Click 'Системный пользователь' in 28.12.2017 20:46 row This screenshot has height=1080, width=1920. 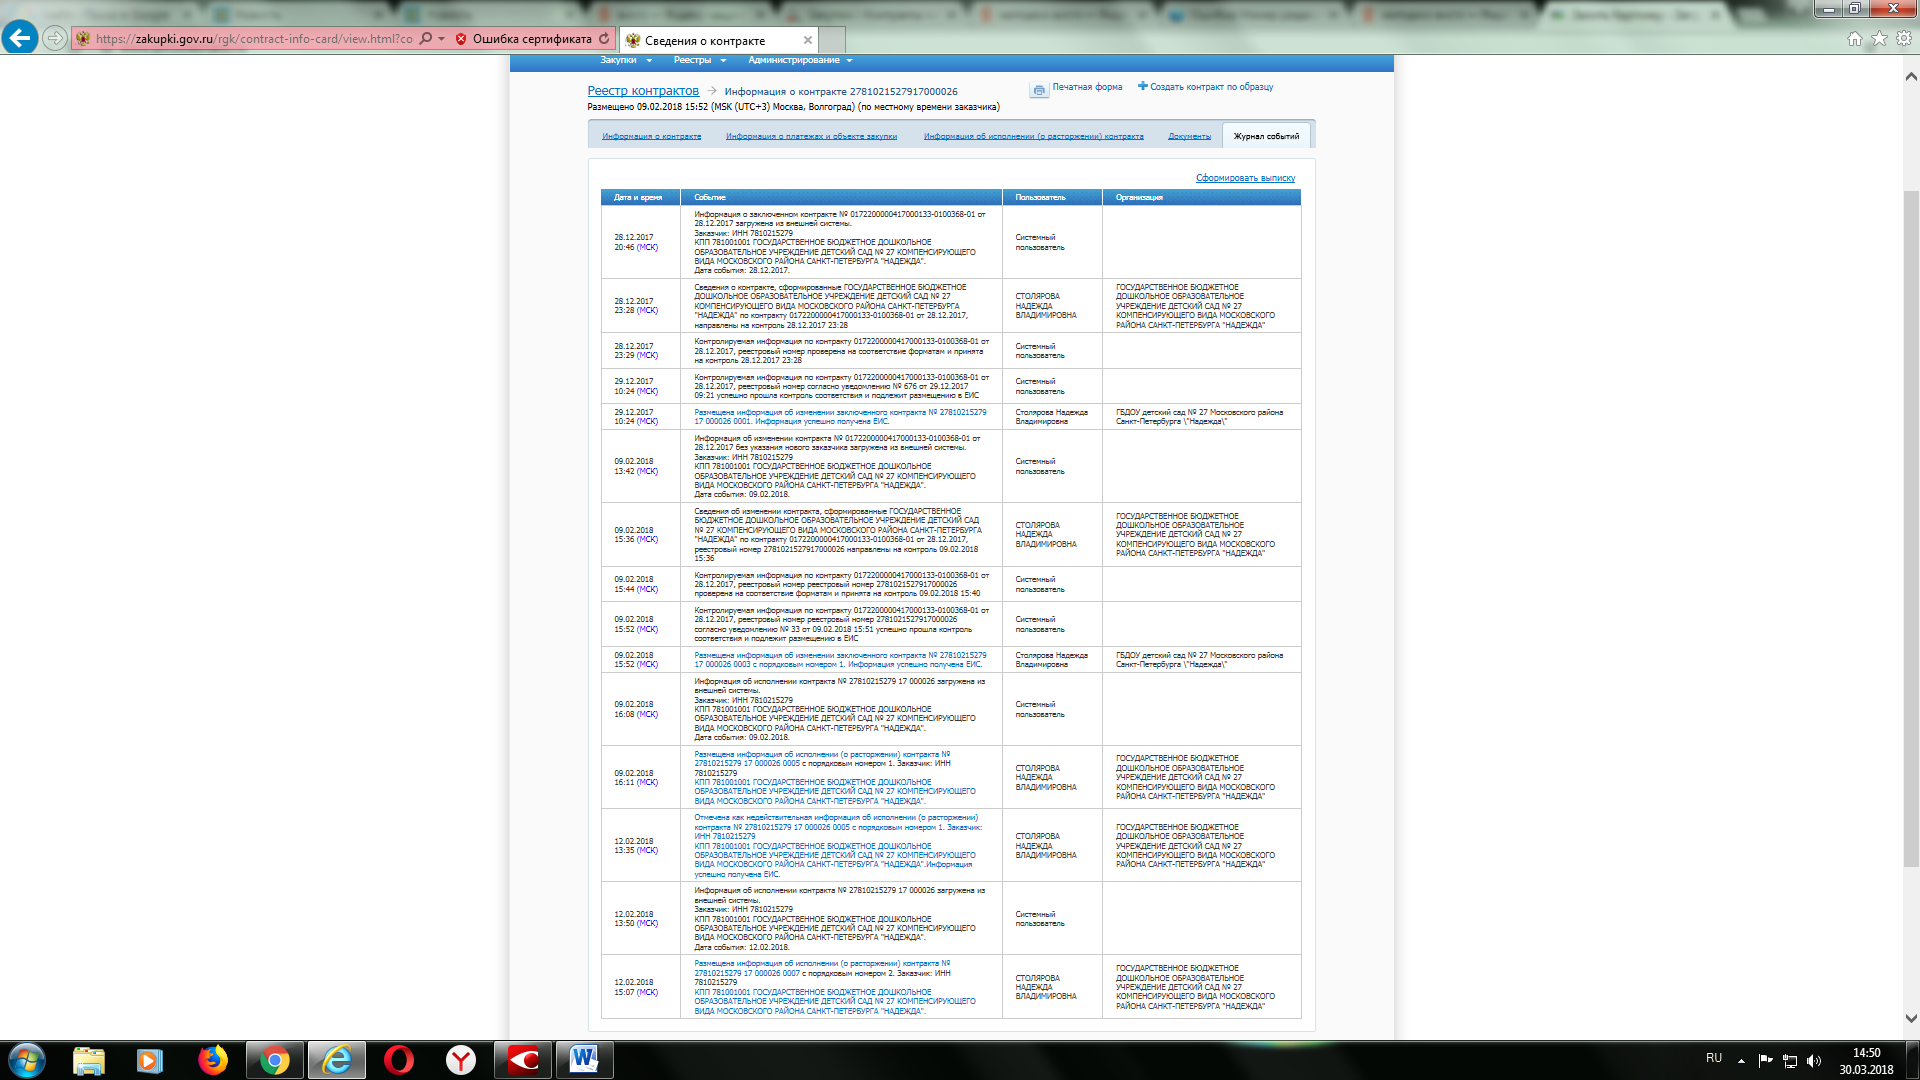1040,242
